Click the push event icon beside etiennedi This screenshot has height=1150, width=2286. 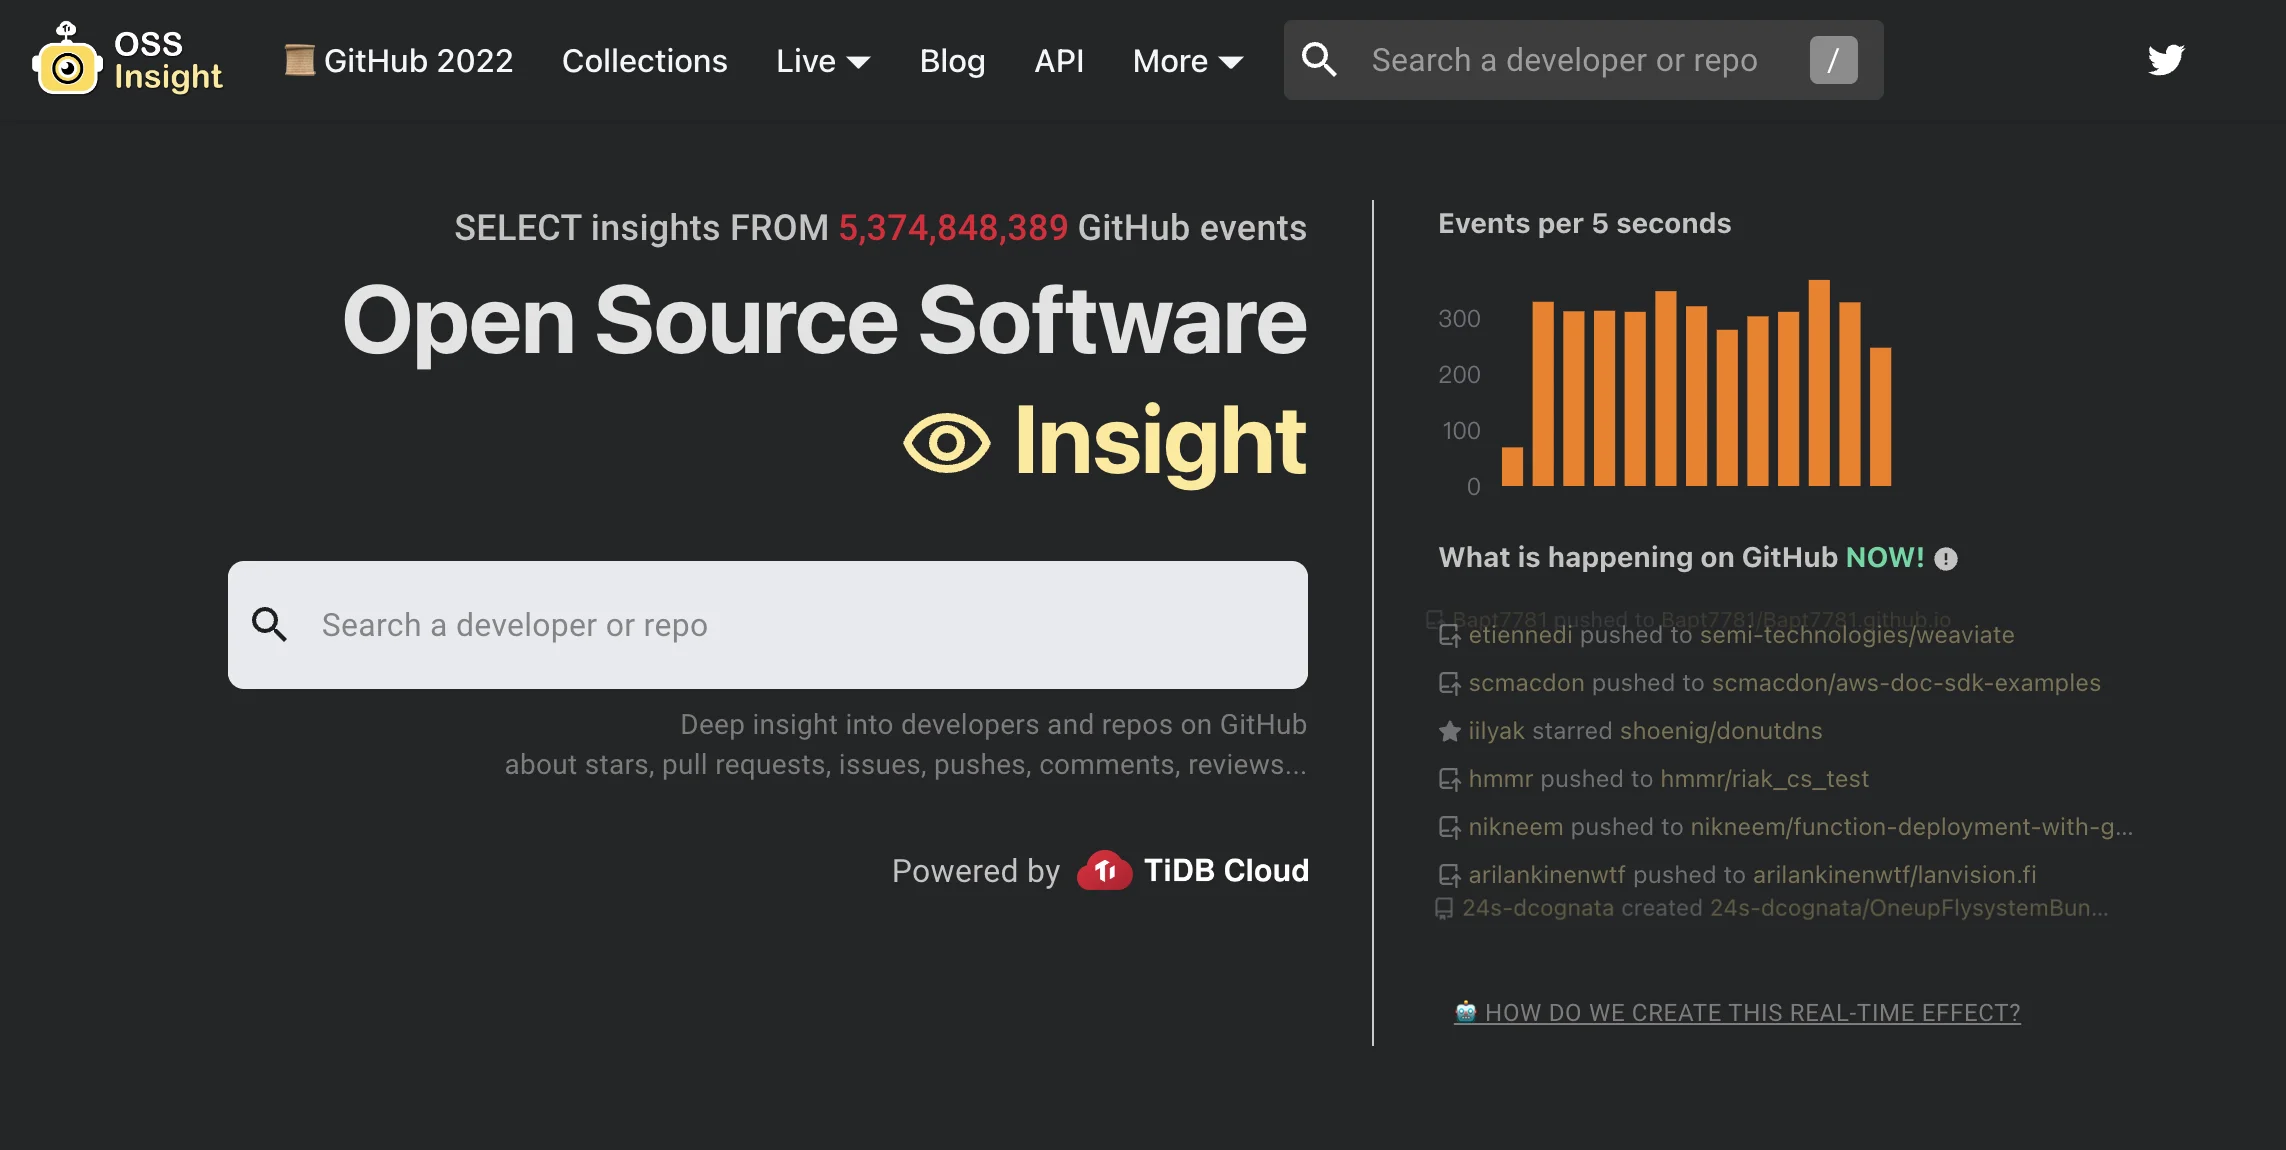pyautogui.click(x=1449, y=635)
